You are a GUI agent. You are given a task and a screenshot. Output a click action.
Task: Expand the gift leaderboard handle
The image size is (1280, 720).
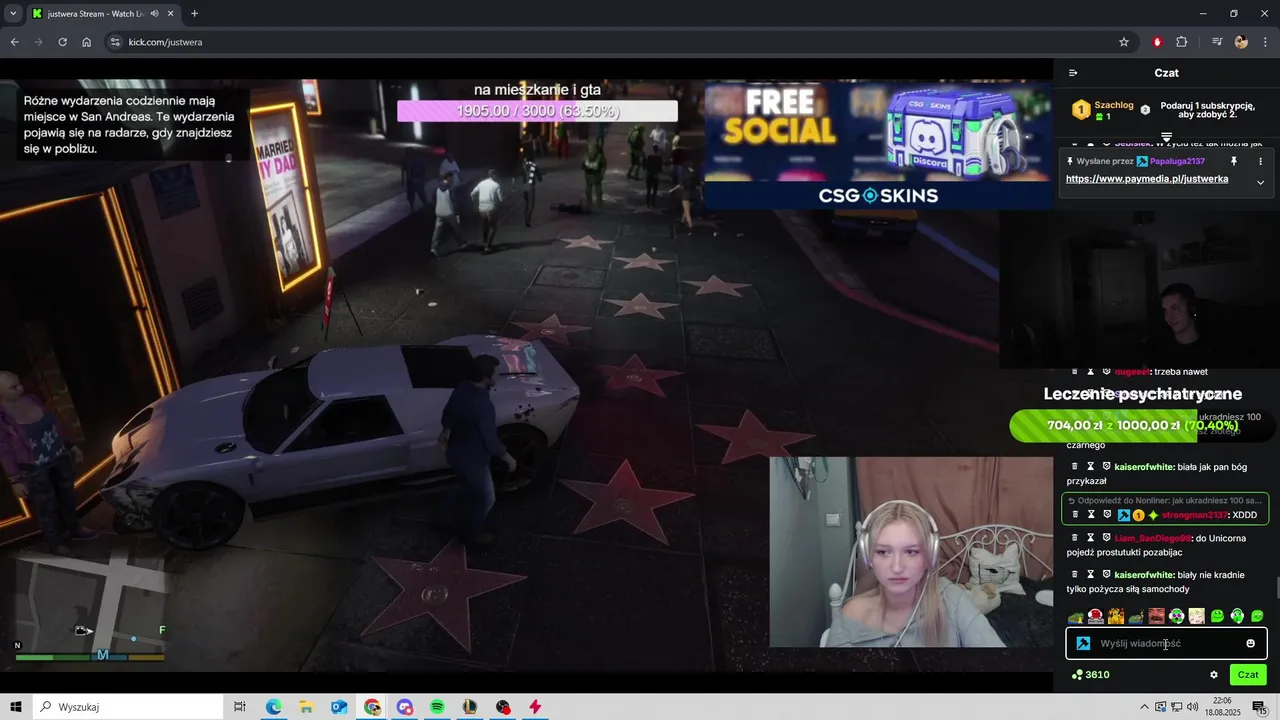(1166, 137)
